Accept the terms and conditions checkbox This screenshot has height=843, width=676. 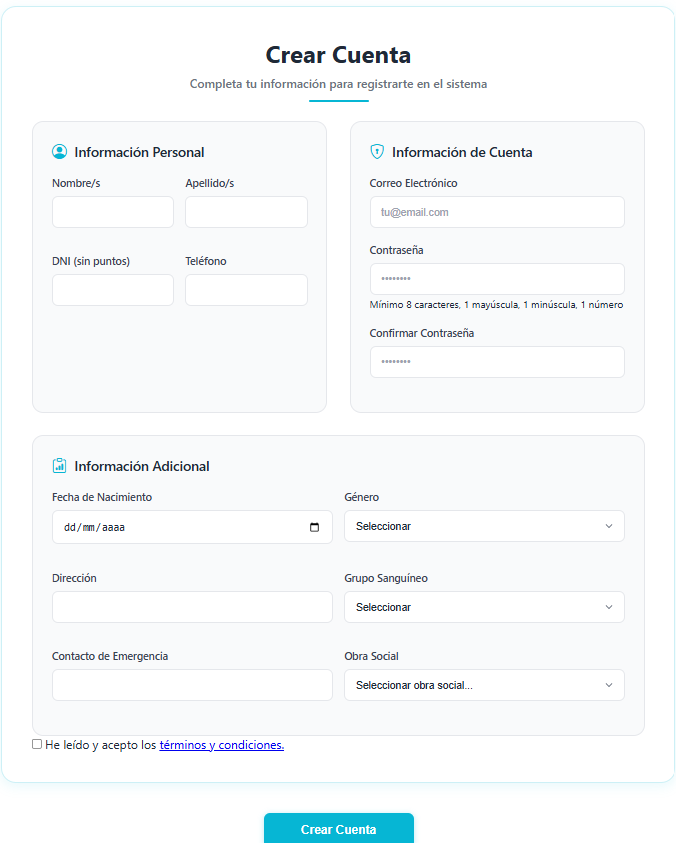click(x=37, y=744)
